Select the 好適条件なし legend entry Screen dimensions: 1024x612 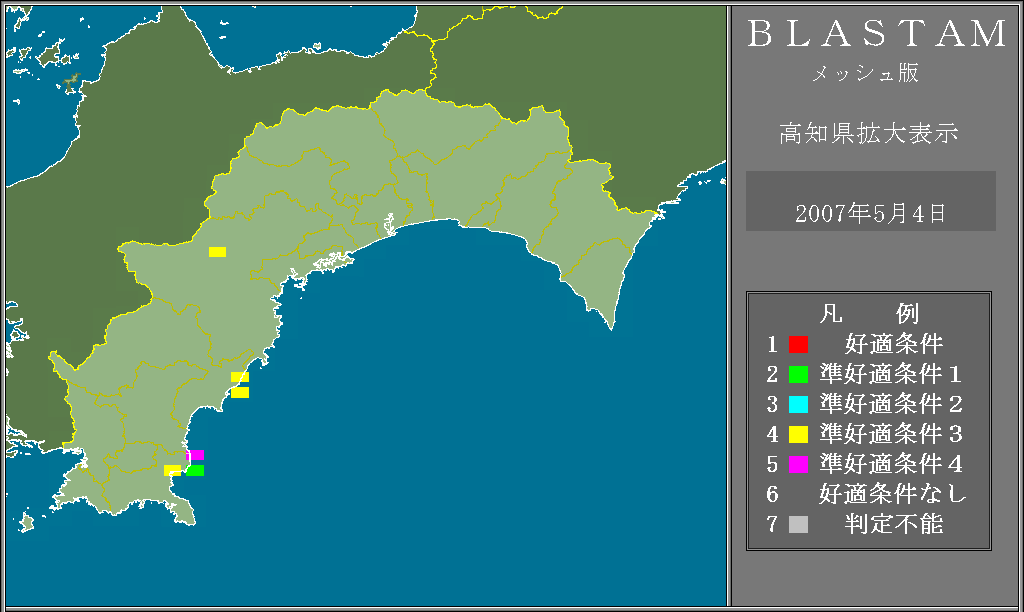(893, 494)
